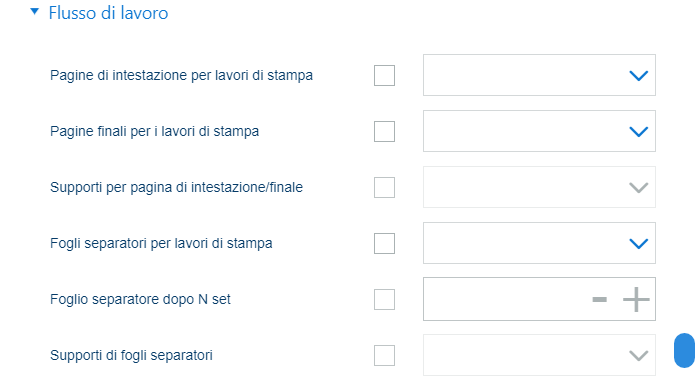Click greyed chevron for Supporti intestazione/finale
This screenshot has height=382, width=697.
click(x=638, y=188)
